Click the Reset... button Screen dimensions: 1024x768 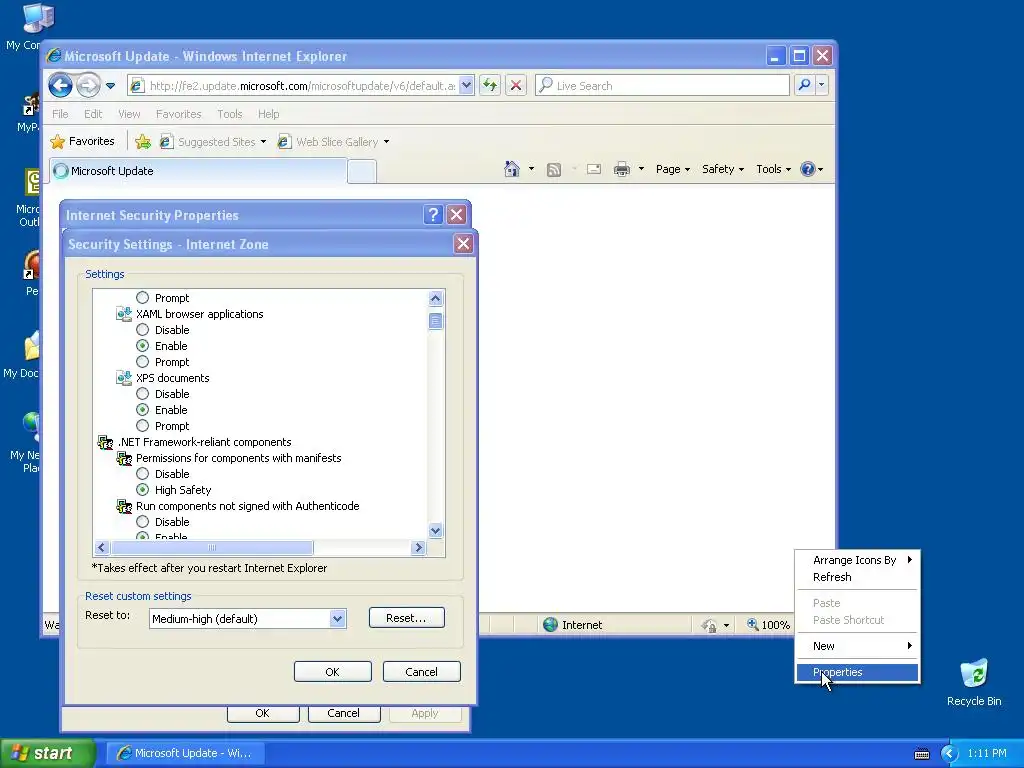pos(406,618)
